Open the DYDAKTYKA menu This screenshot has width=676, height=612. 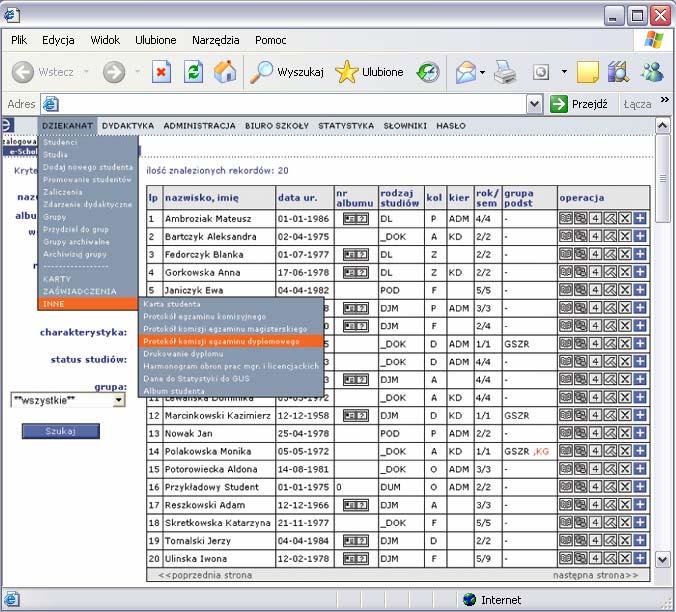128,126
